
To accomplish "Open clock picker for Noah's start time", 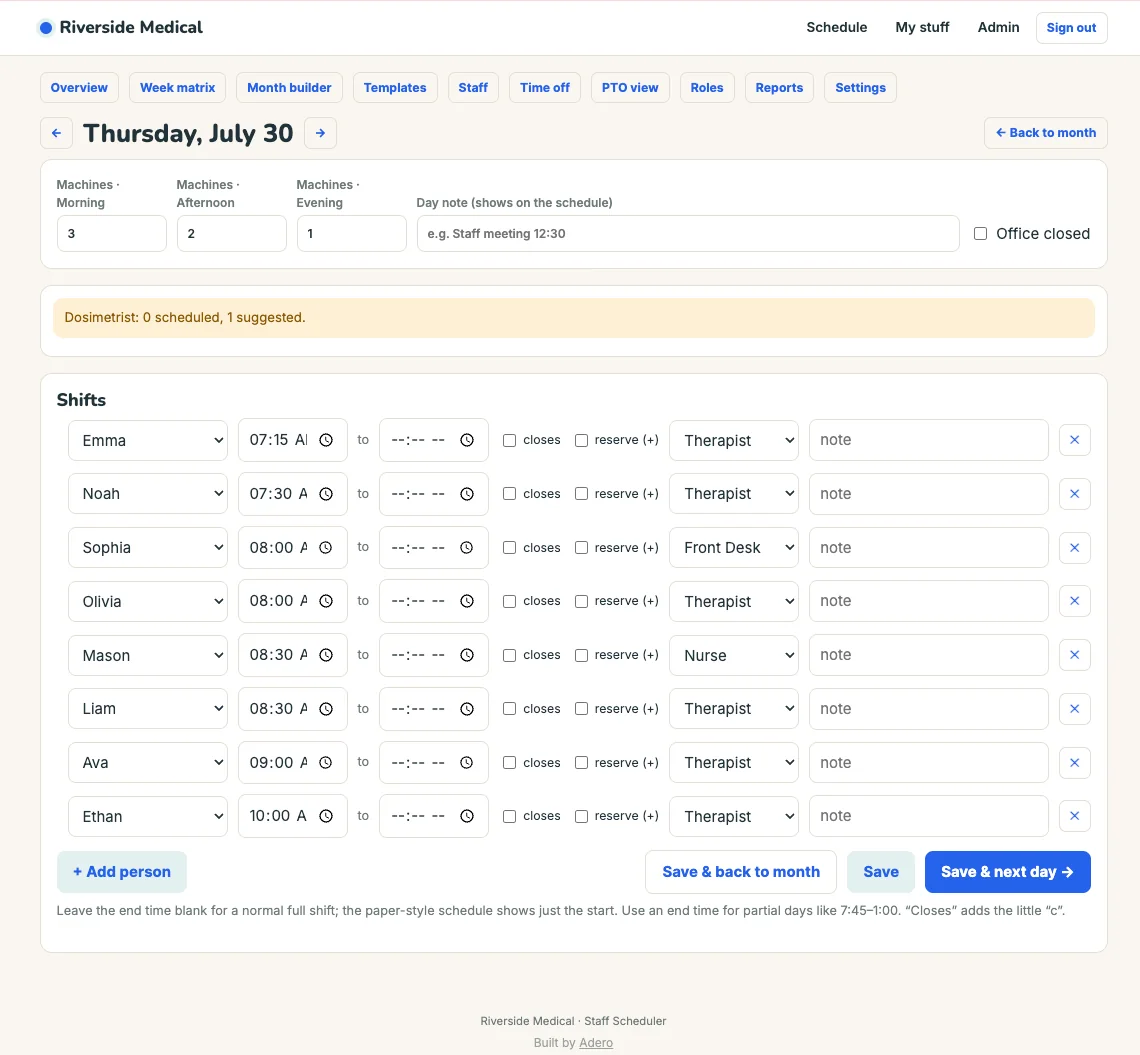I will click(326, 494).
